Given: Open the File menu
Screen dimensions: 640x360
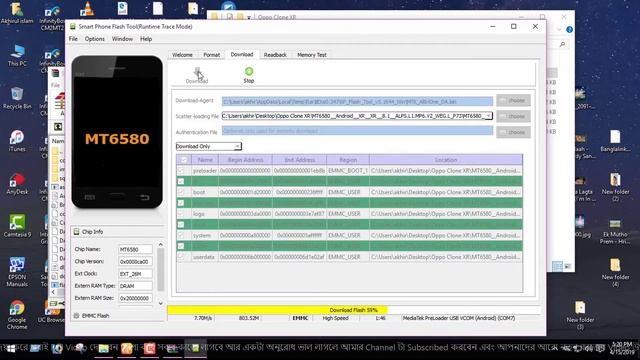Looking at the screenshot, I should click(73, 39).
